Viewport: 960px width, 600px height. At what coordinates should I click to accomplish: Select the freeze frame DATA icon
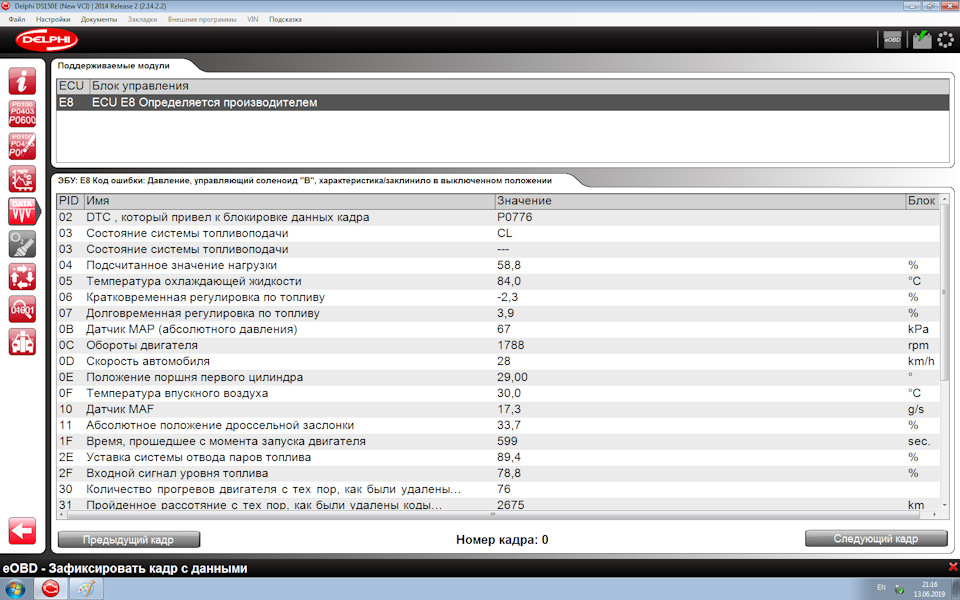coord(23,211)
